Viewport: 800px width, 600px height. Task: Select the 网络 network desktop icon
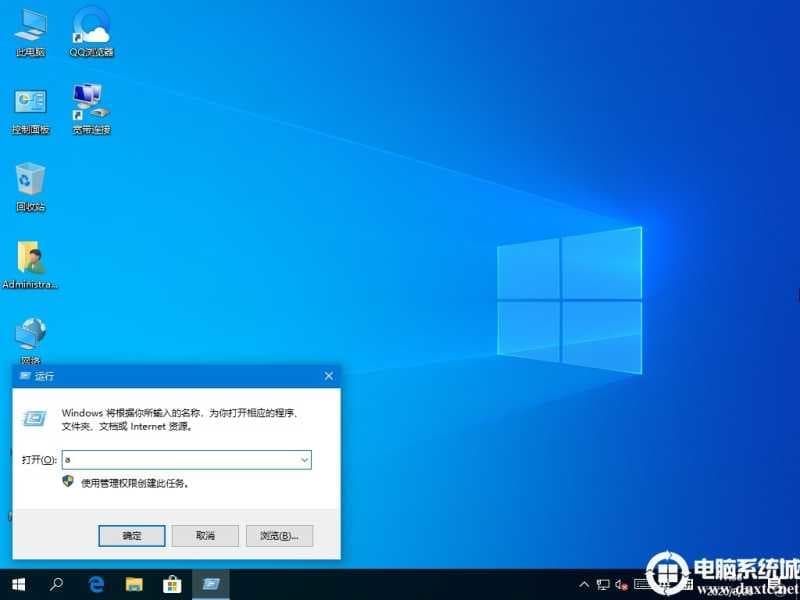(x=31, y=341)
